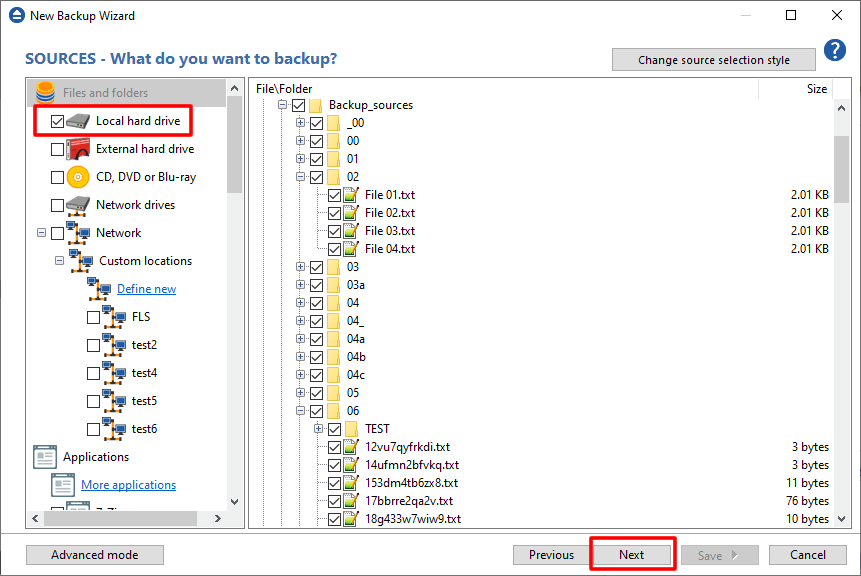This screenshot has width=861, height=576.
Task: Click the Applications panel icon
Action: [44, 456]
